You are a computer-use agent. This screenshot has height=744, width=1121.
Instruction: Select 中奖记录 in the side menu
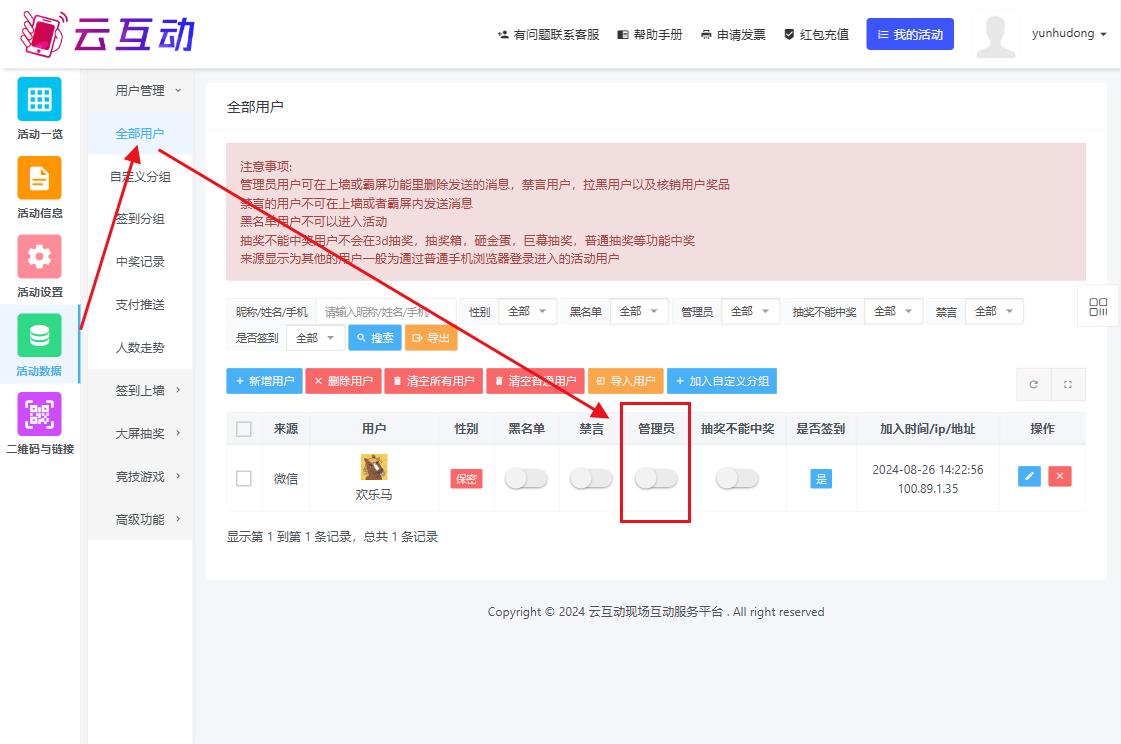140,262
